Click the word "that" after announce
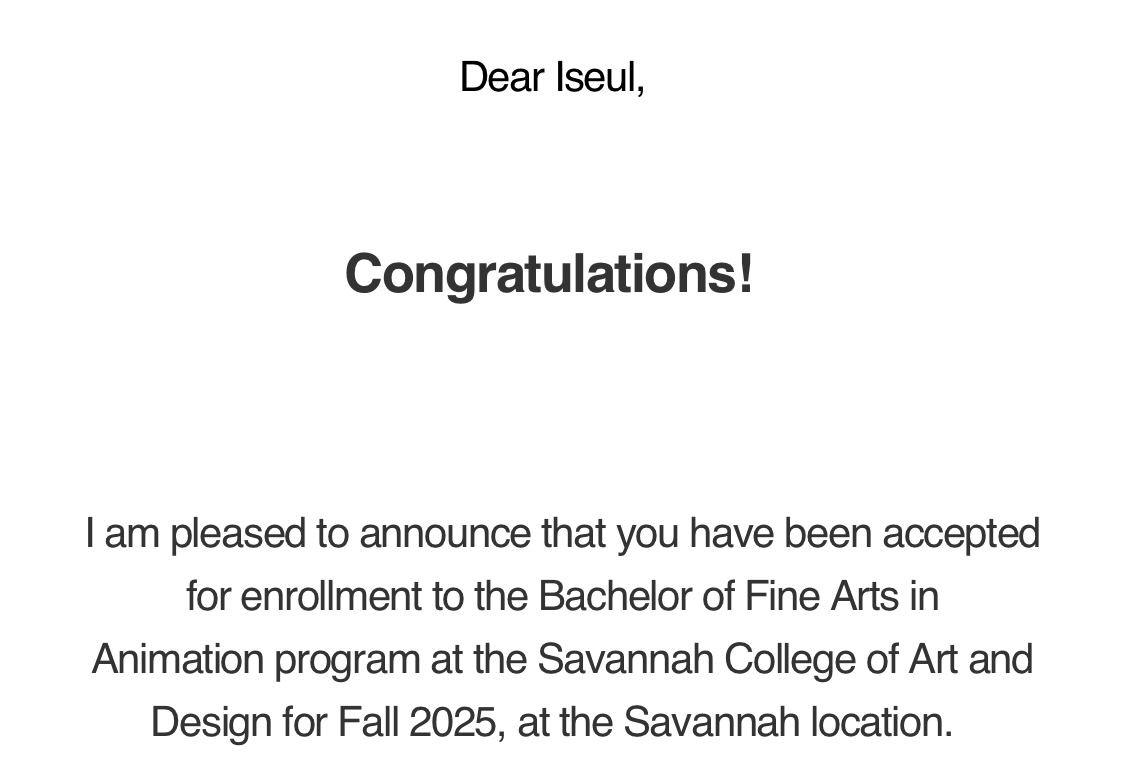 coord(573,534)
